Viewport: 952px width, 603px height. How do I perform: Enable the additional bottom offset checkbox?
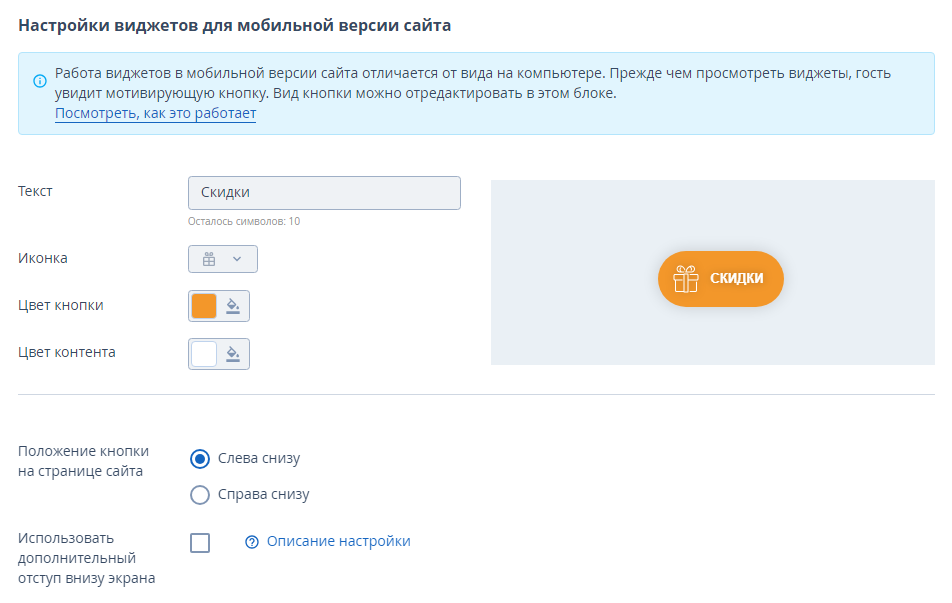(x=200, y=543)
